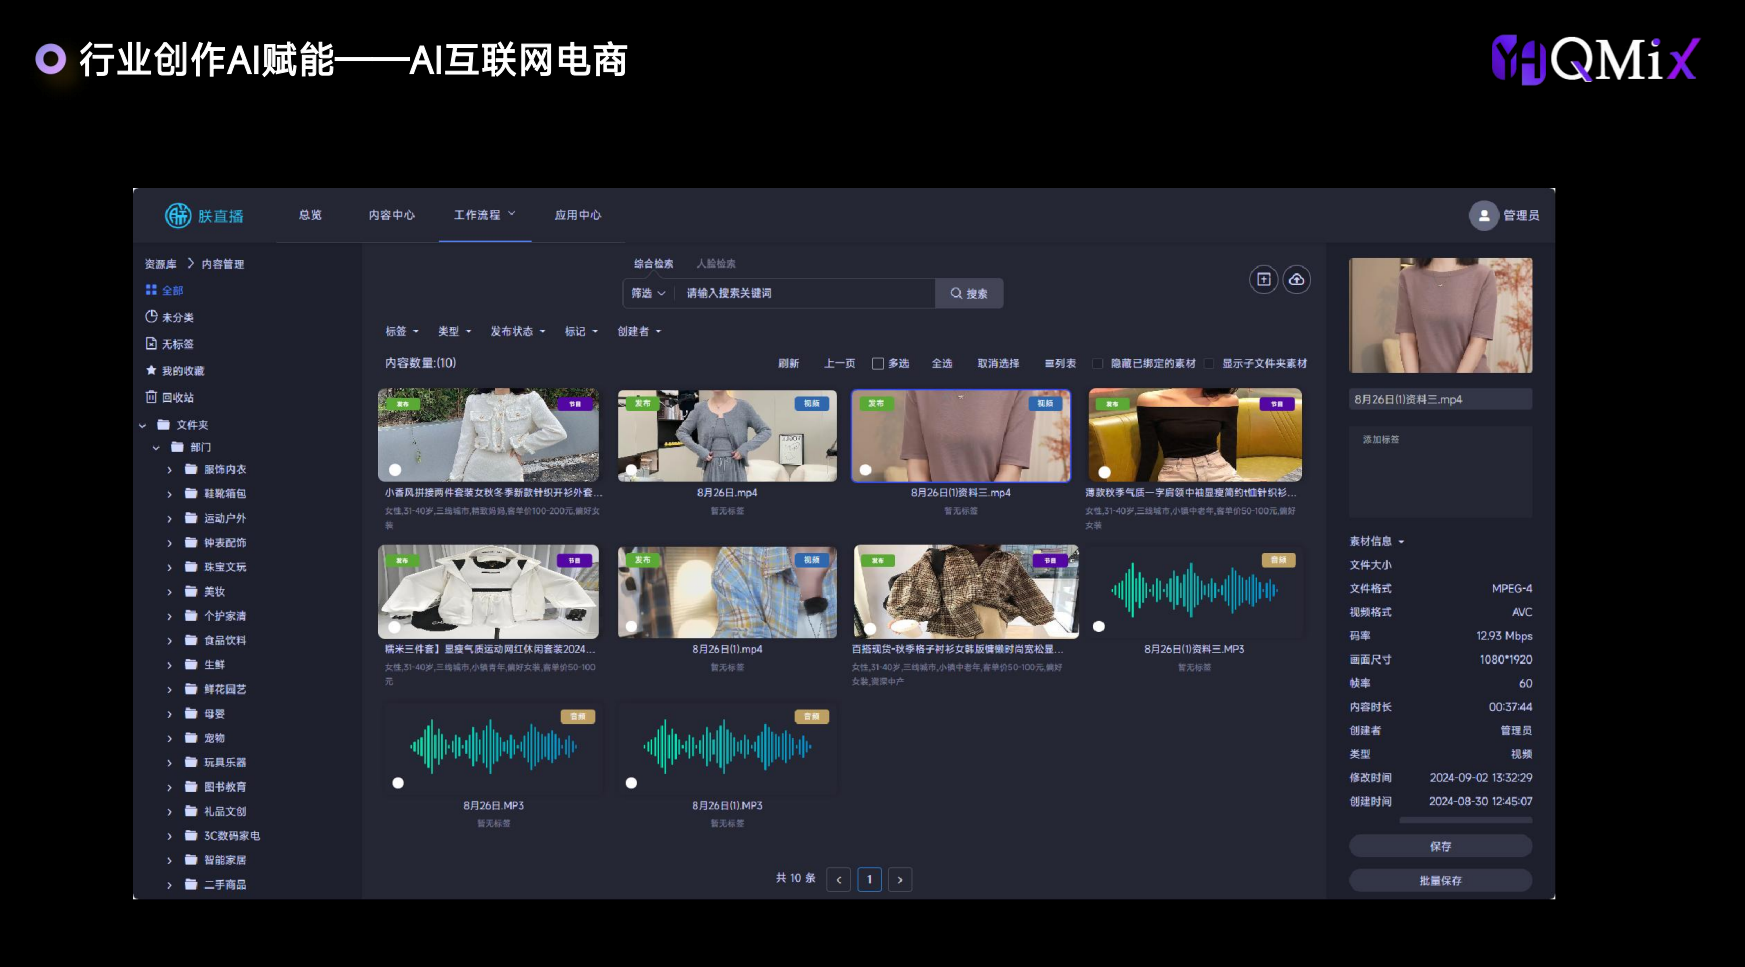The height and width of the screenshot is (967, 1745).
Task: Click the 珠宝文玩 folder icon
Action: click(x=191, y=567)
